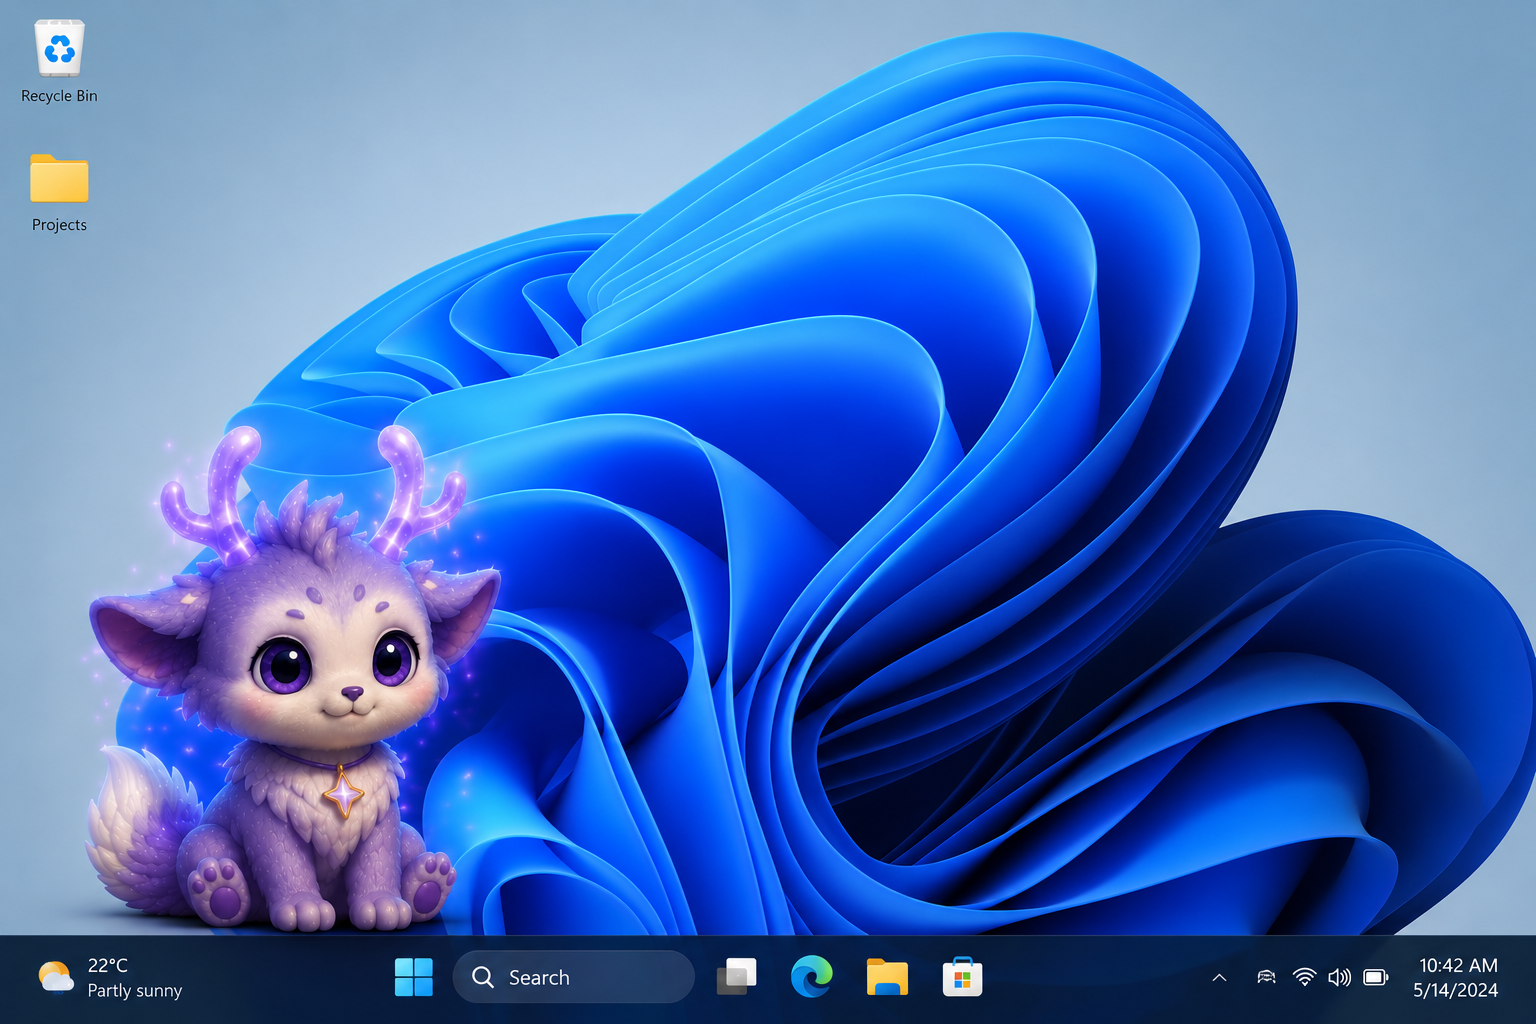
Task: Click the Partly sunny weather icon
Action: [56, 977]
